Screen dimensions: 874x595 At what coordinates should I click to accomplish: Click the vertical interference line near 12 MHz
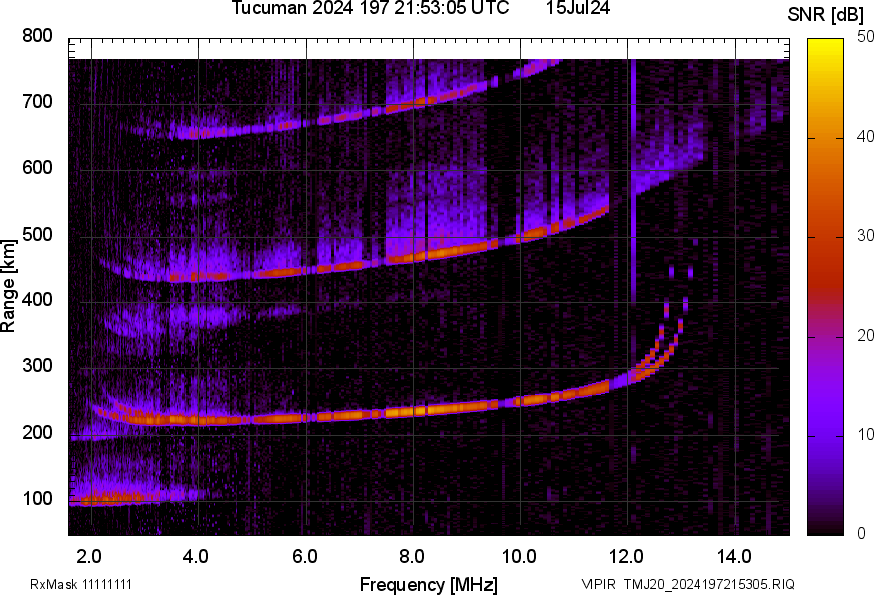point(633,181)
